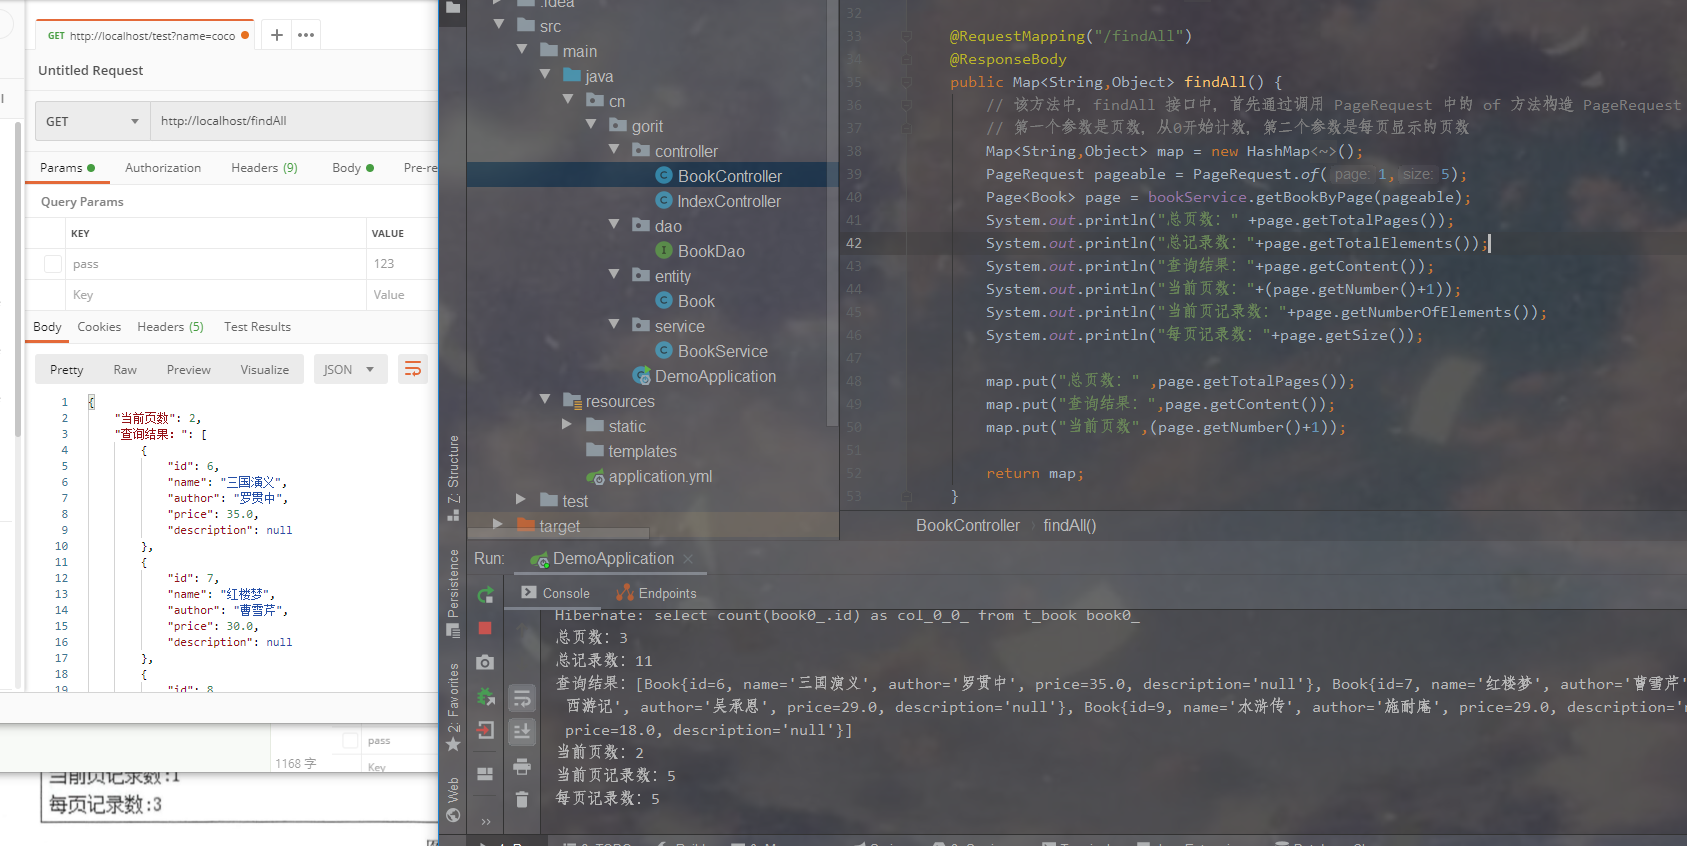Add a new request tab in Postman
This screenshot has width=1687, height=846.
click(277, 35)
